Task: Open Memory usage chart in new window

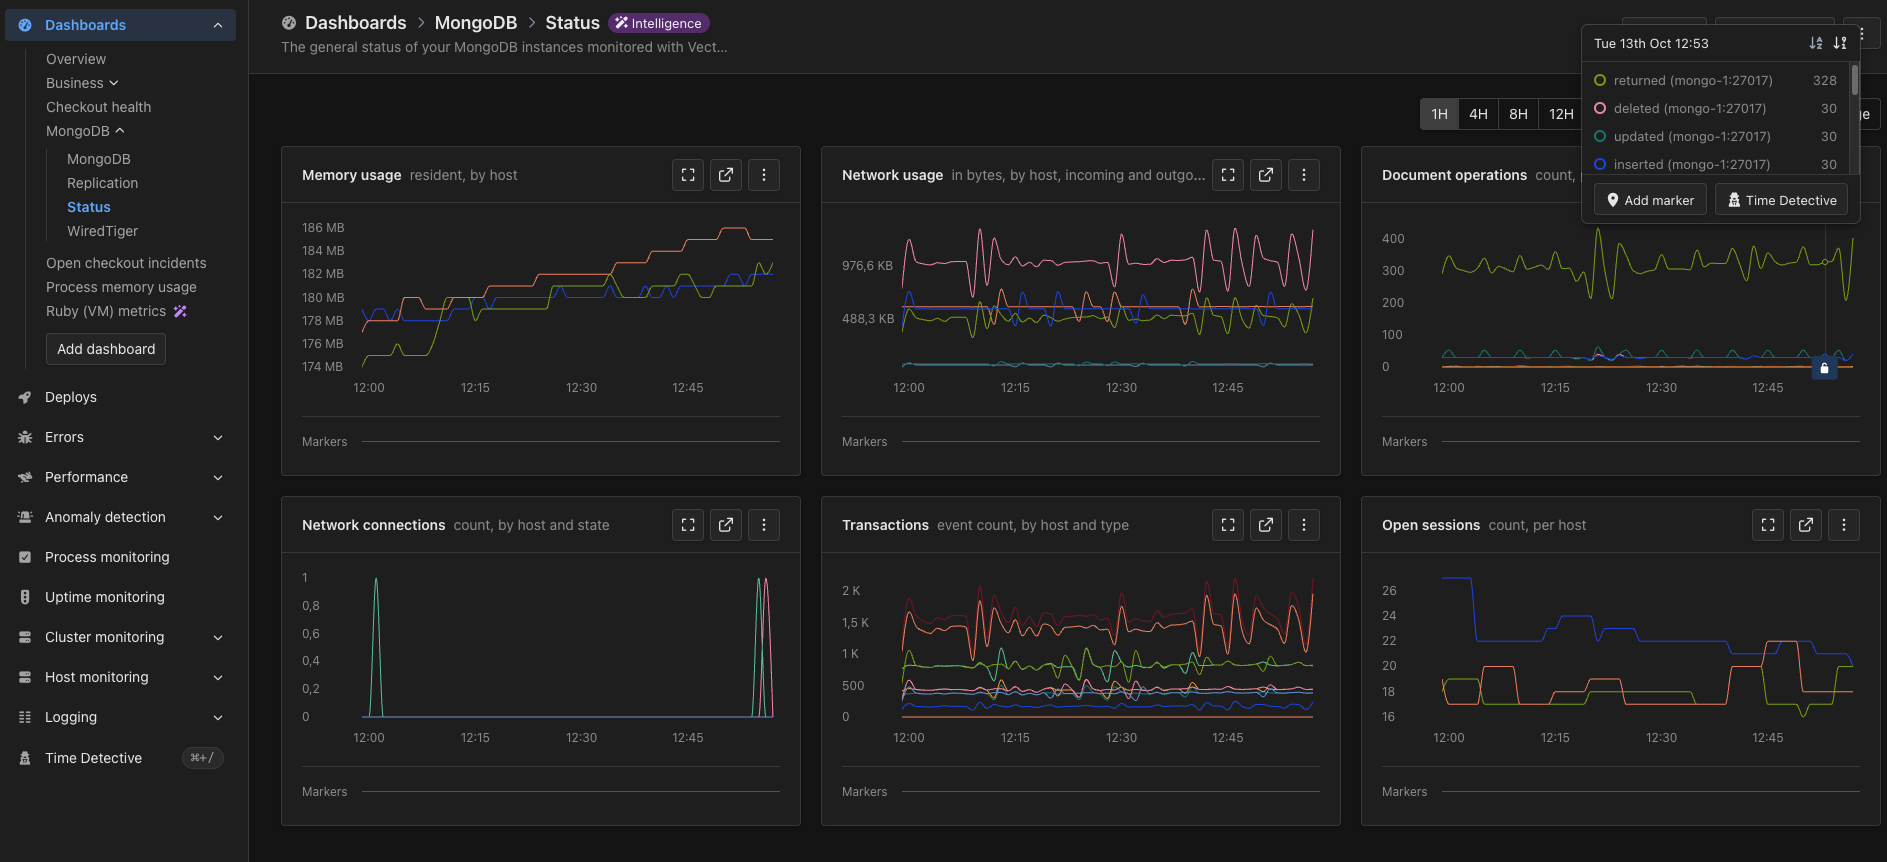Action: (x=726, y=175)
